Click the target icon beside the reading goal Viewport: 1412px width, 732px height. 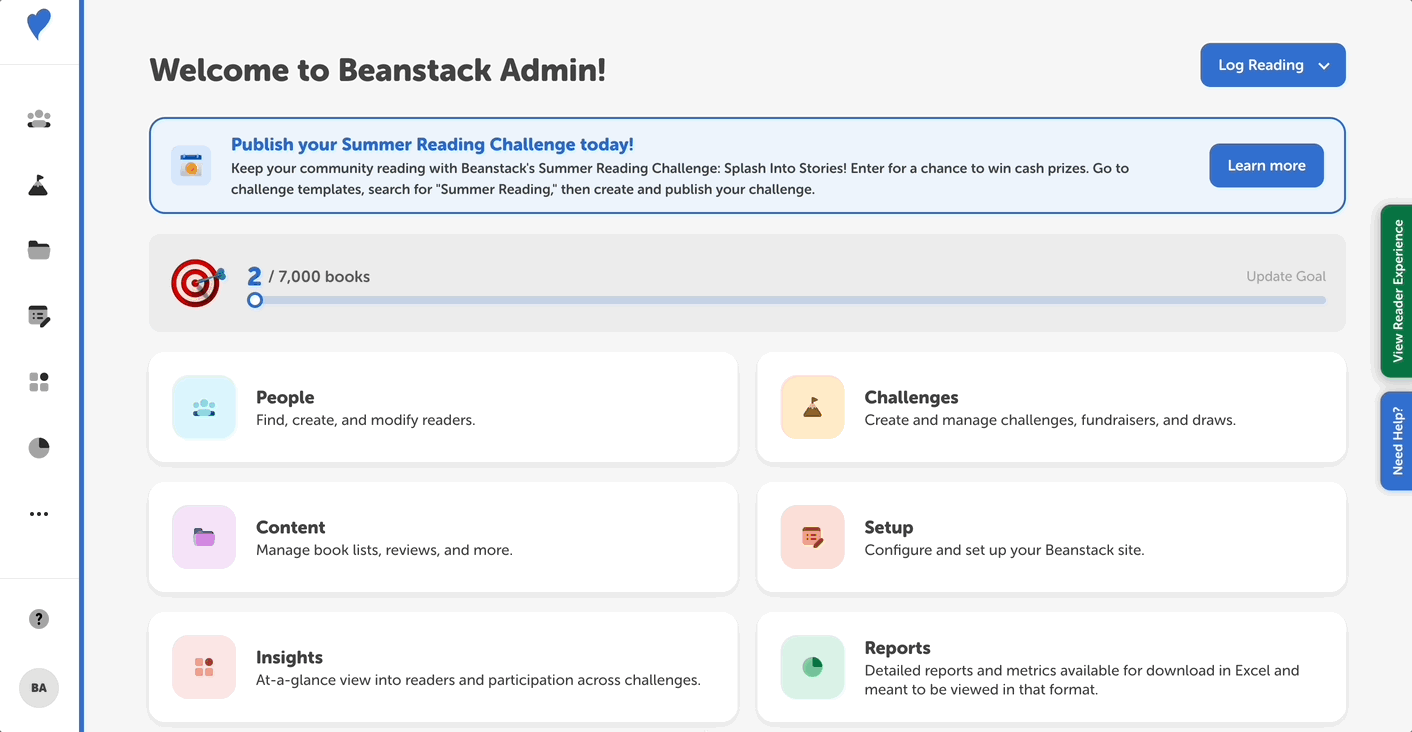coord(197,283)
